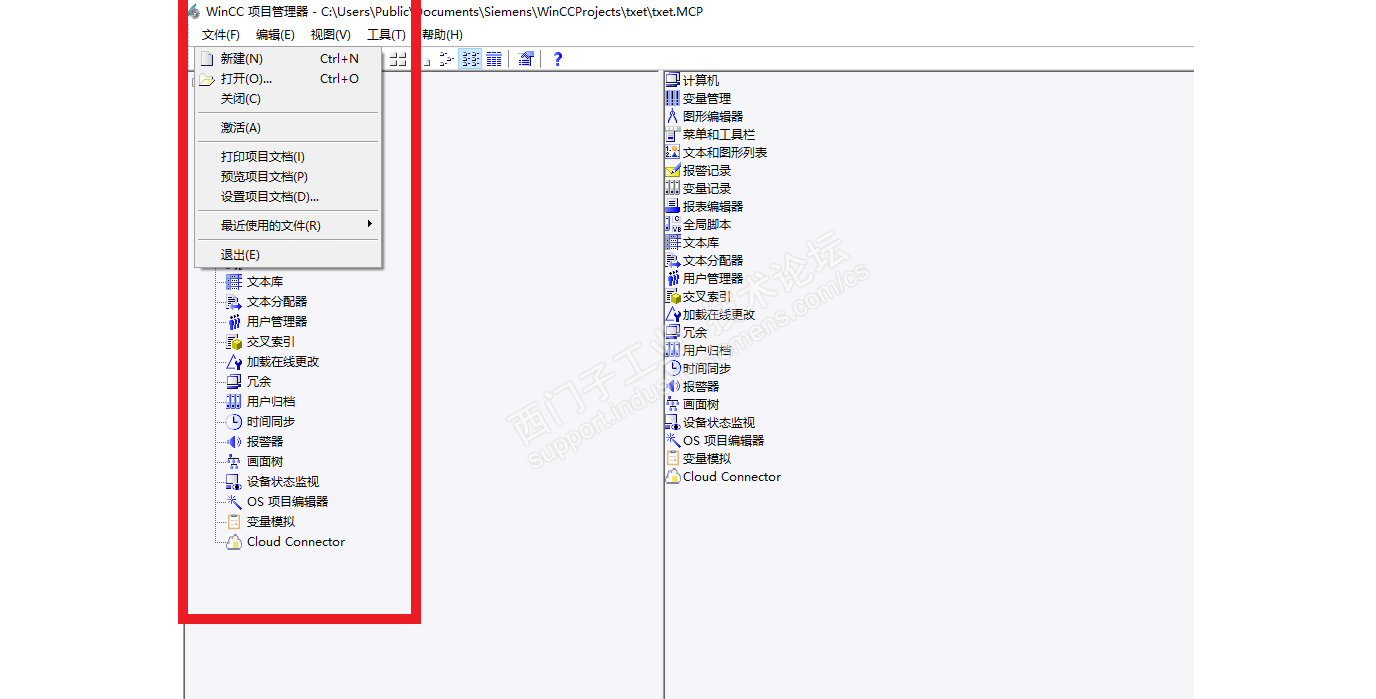Select 报警器 horn icon in left tree

click(234, 442)
